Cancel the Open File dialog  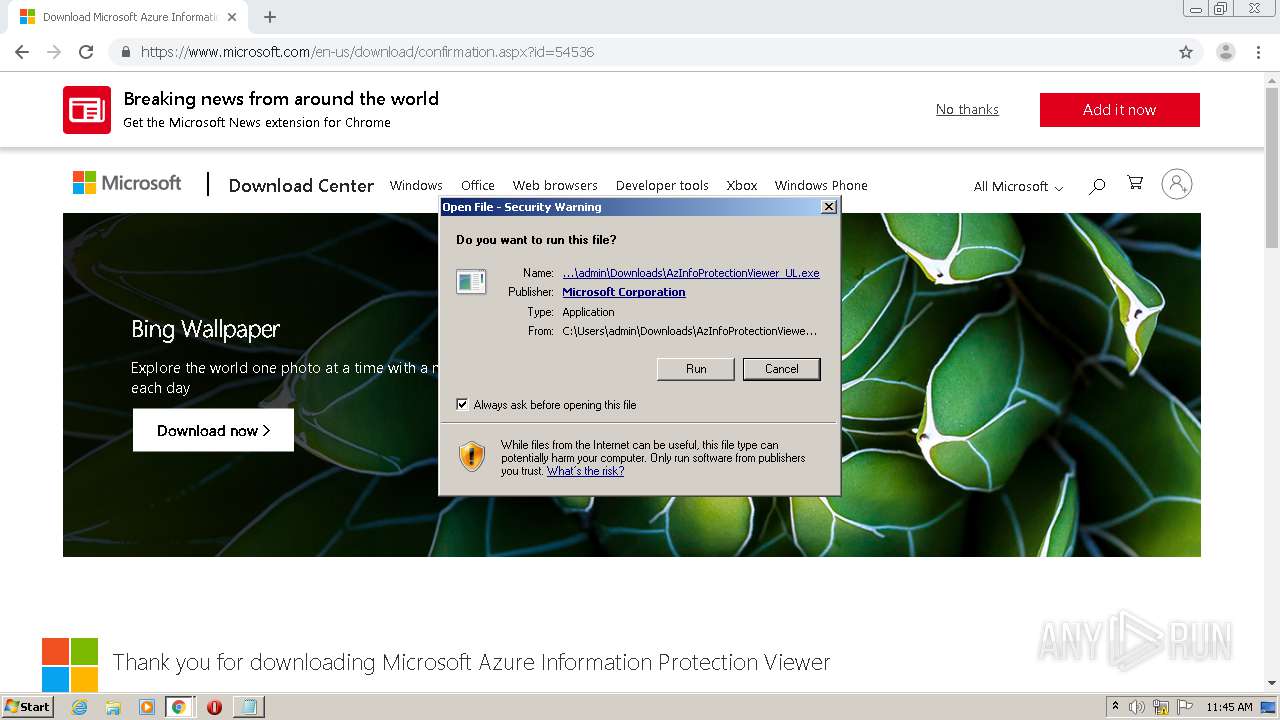tap(782, 369)
